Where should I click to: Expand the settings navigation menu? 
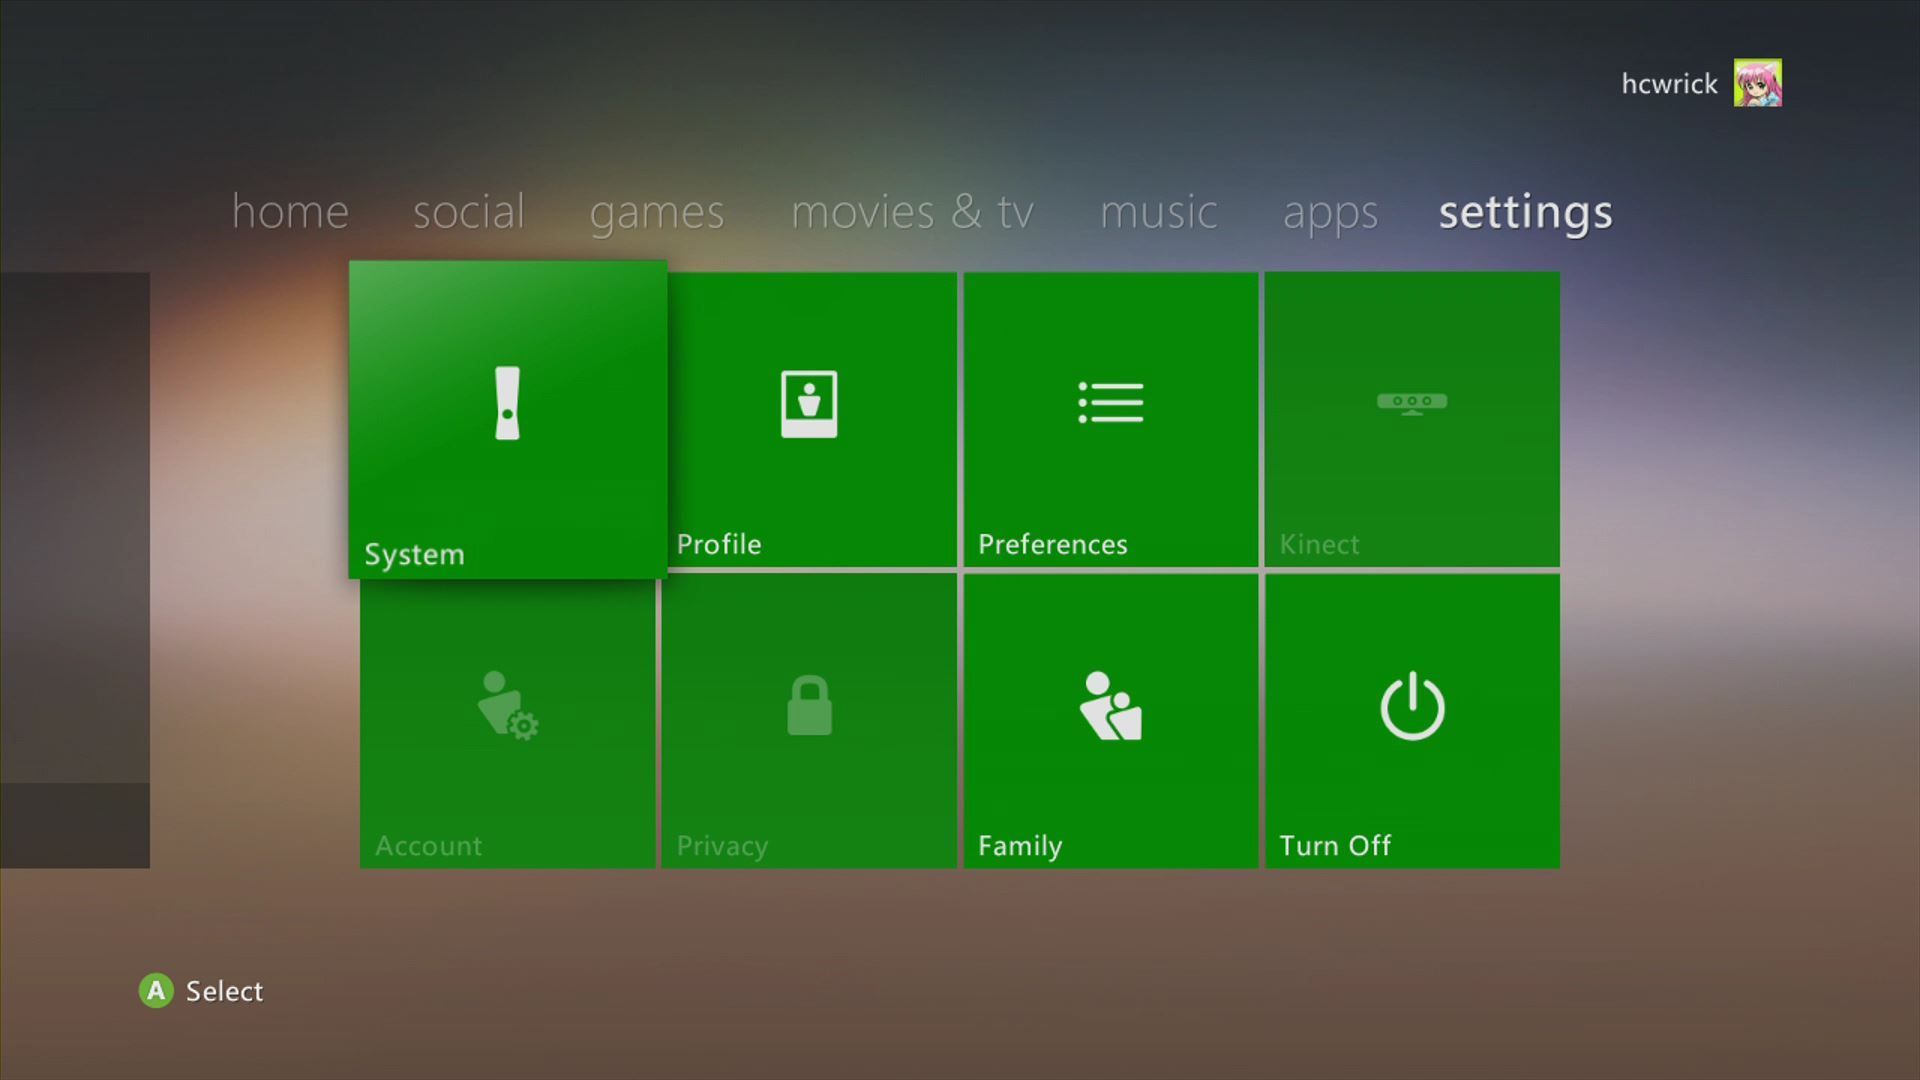pos(1523,211)
